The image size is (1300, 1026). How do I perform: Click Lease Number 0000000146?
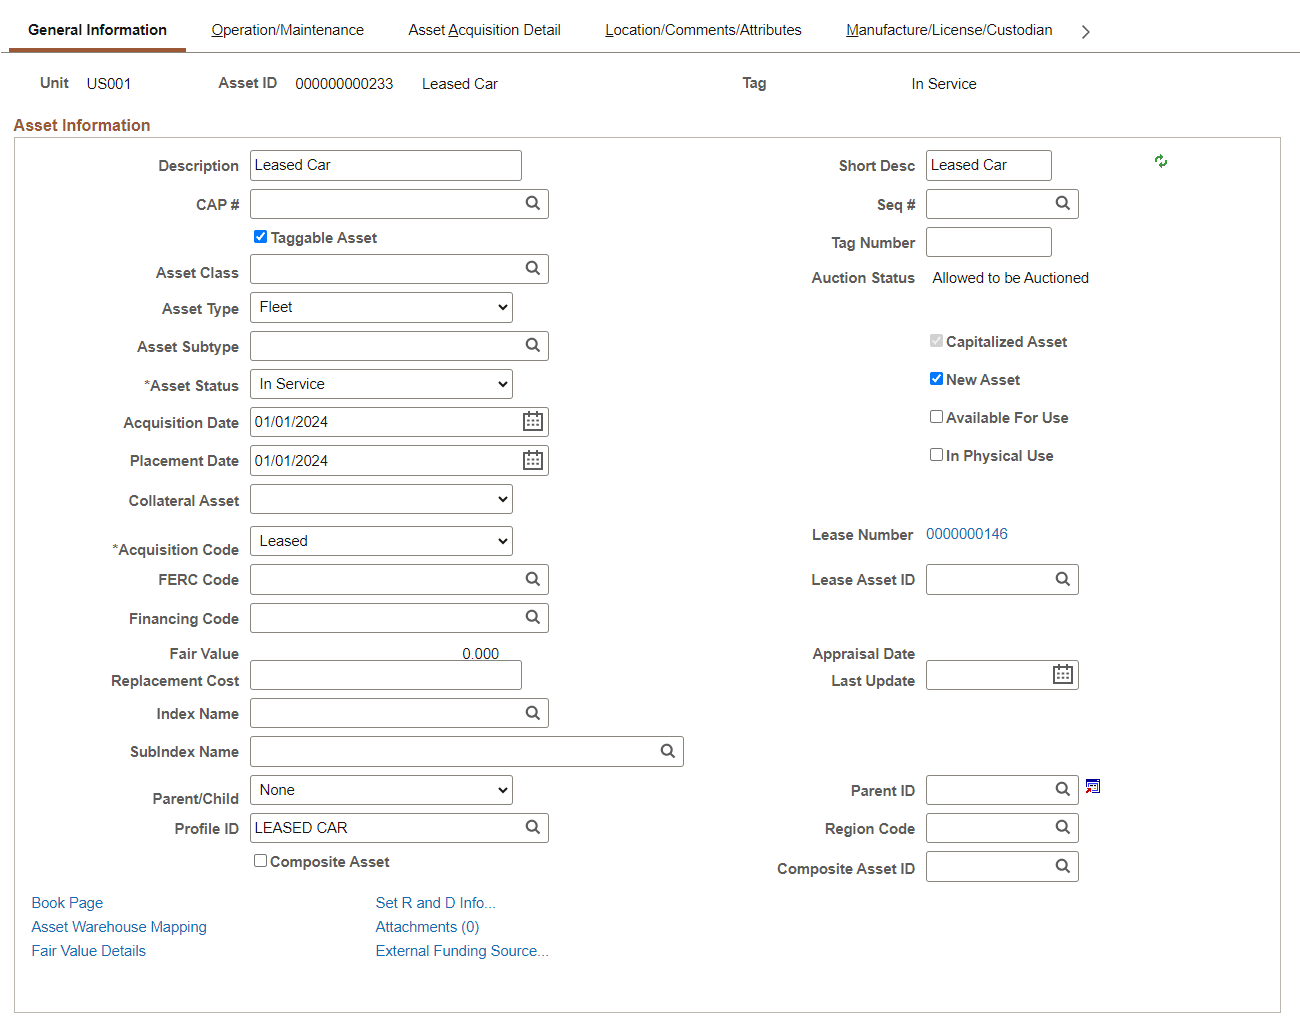point(967,534)
